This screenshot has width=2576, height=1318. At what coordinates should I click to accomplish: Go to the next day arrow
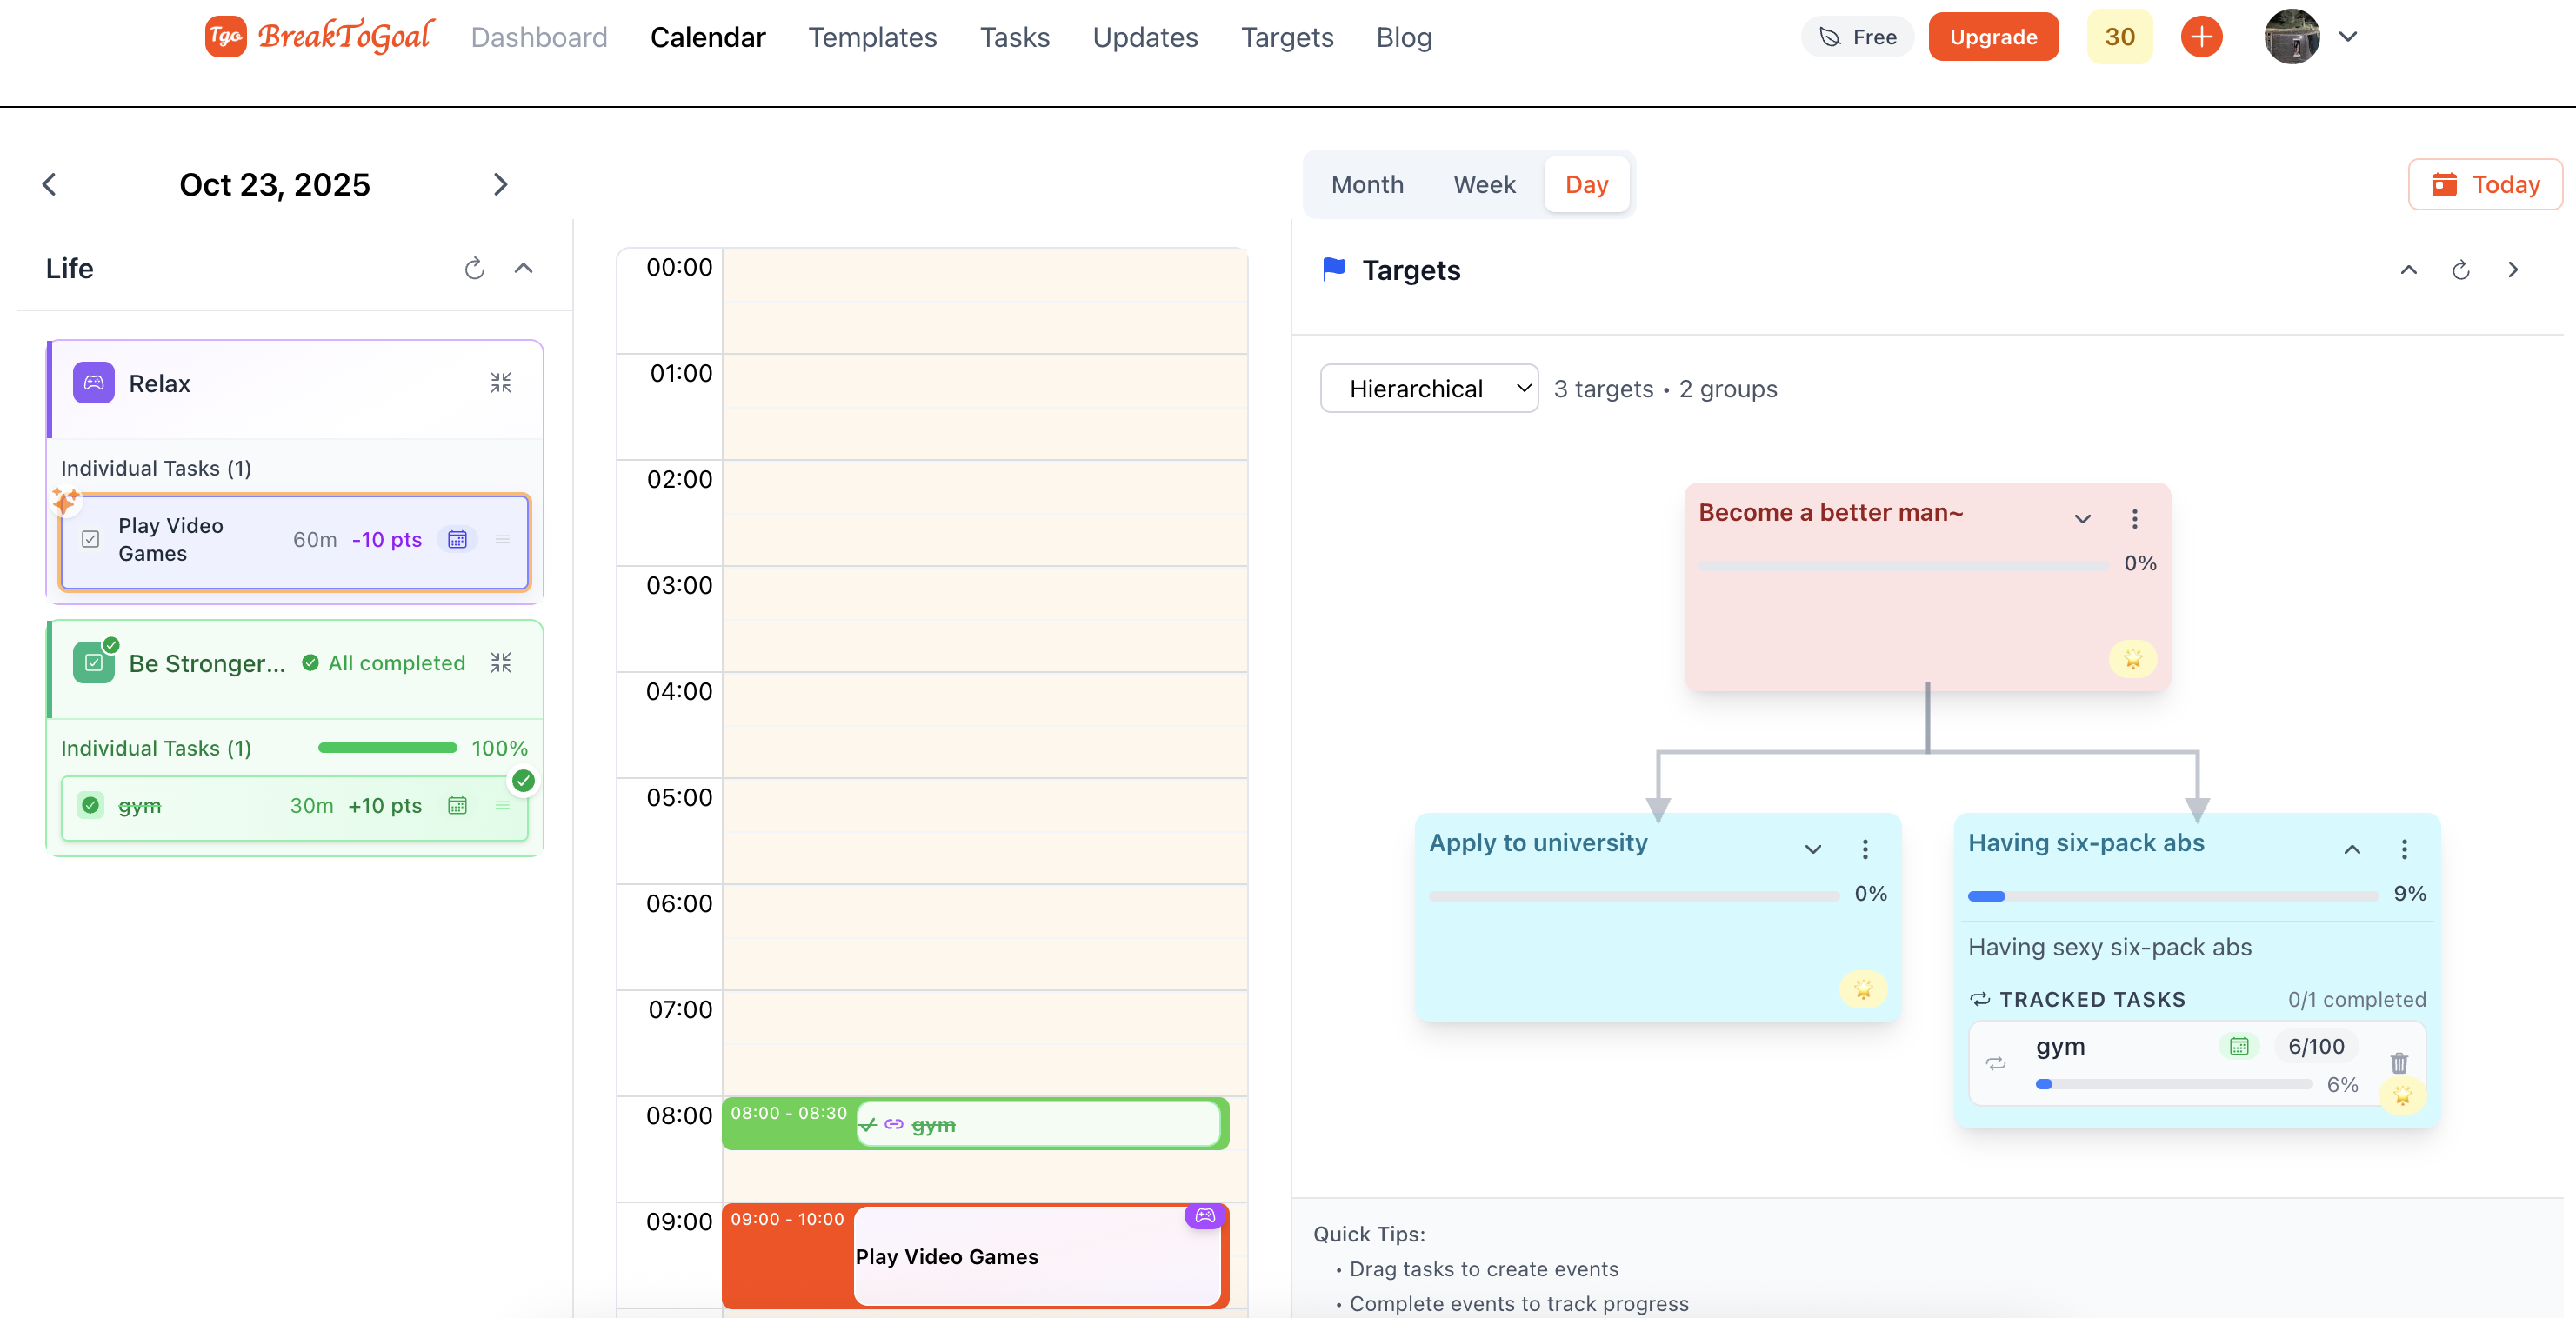(501, 185)
